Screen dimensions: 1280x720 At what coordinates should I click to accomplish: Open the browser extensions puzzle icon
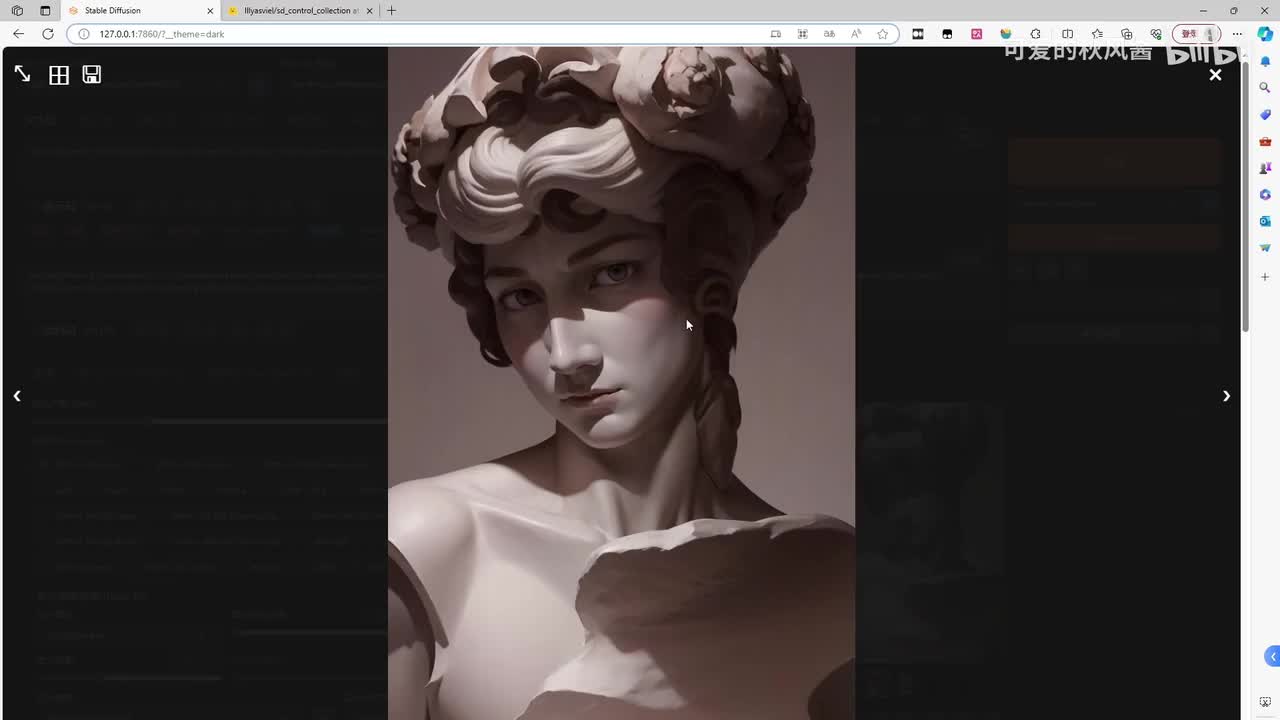[1036, 34]
